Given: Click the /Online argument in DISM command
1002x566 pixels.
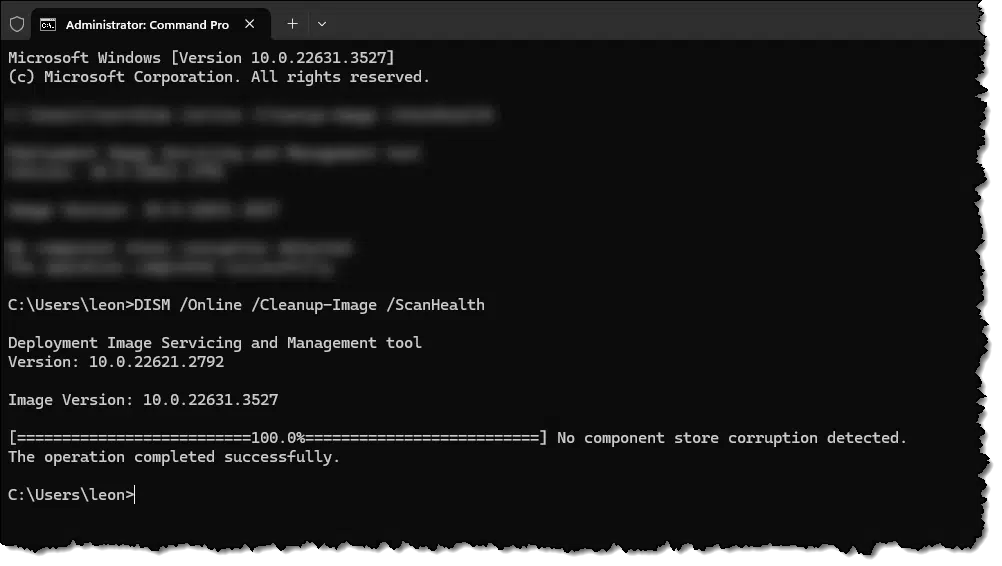Looking at the screenshot, I should pyautogui.click(x=211, y=305).
